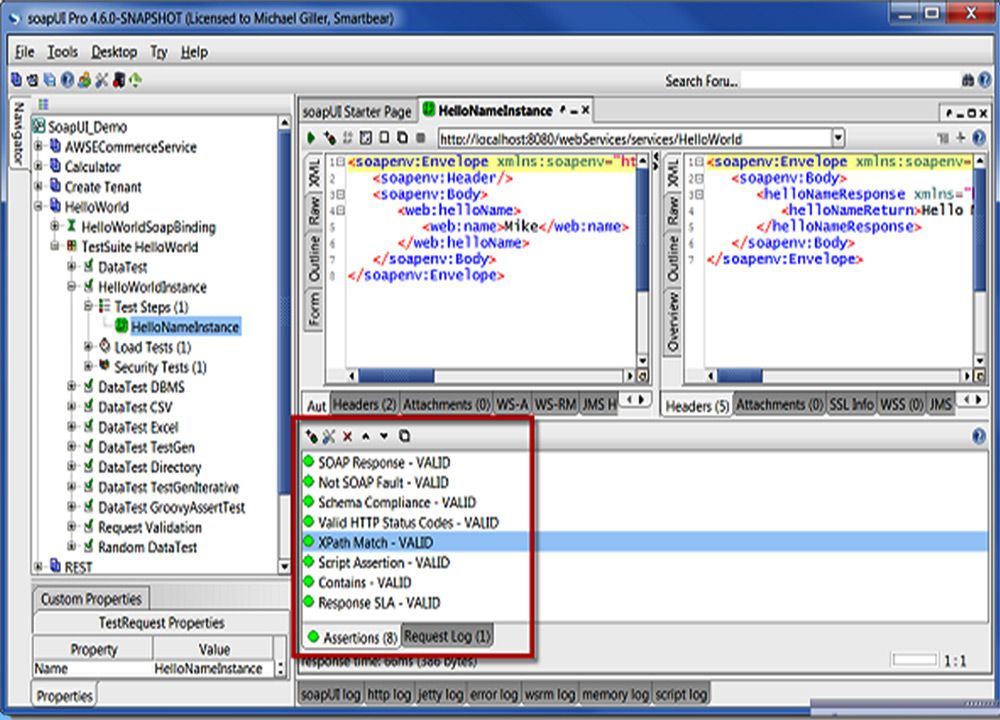The image size is (1000, 720).
Task: Click the configure assertion tools icon
Action: pyautogui.click(x=329, y=436)
